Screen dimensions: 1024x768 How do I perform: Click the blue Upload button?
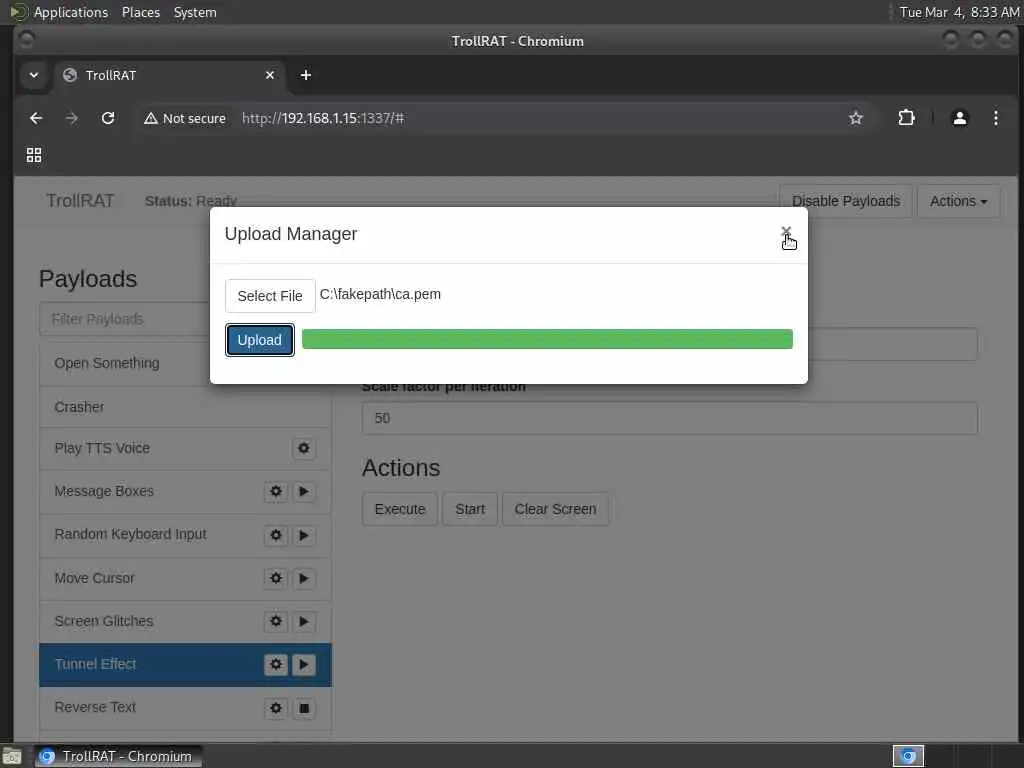[259, 340]
